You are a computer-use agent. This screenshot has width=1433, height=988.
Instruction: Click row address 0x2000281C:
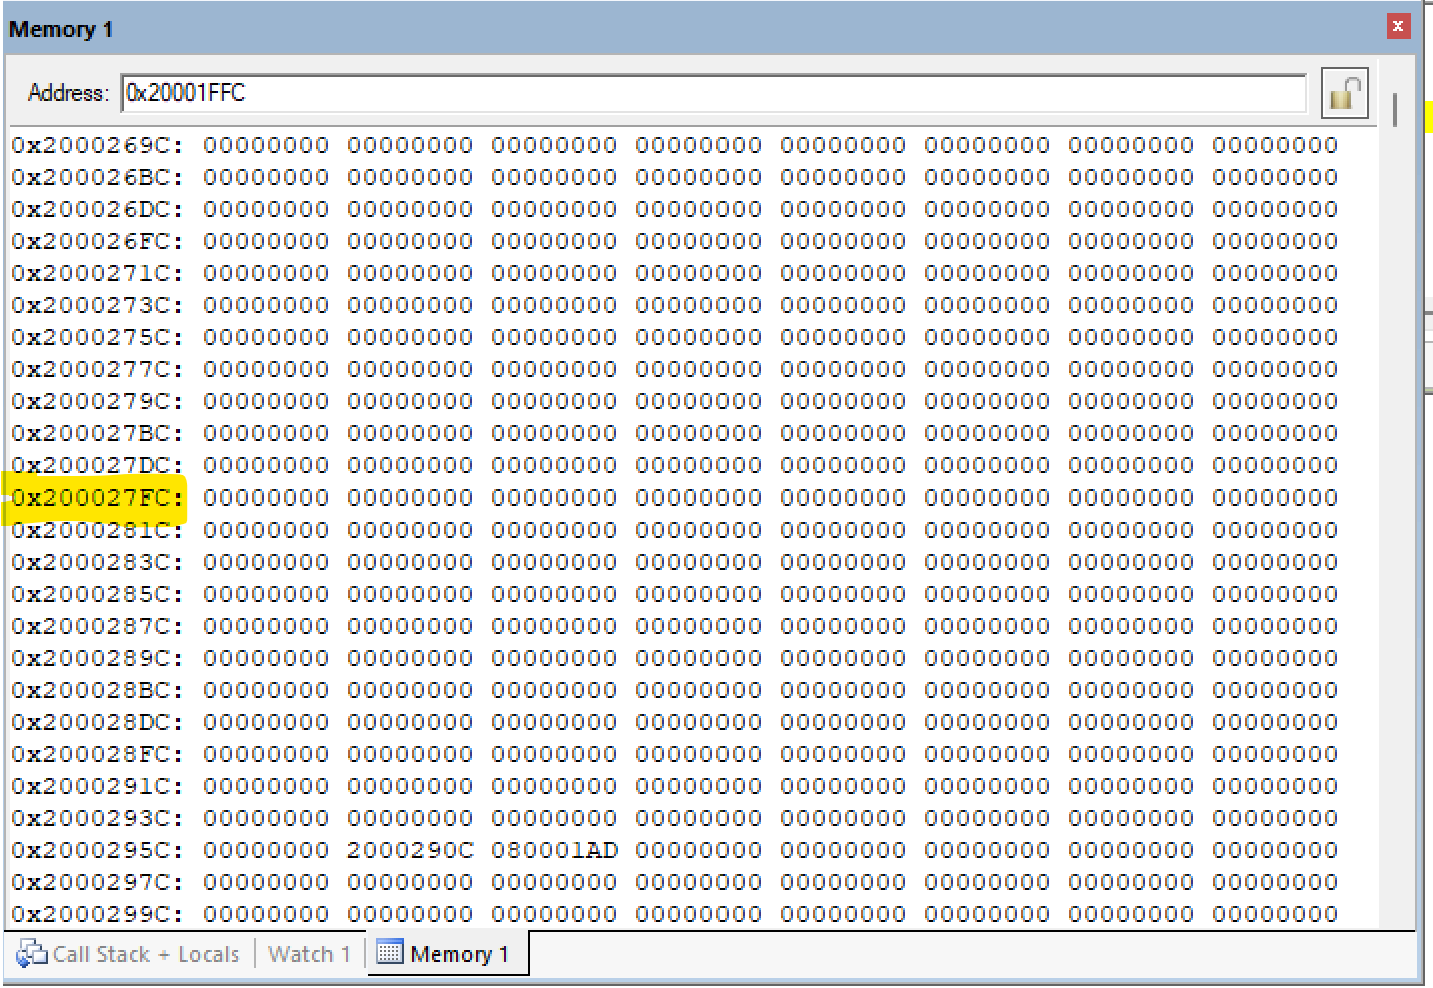[98, 529]
